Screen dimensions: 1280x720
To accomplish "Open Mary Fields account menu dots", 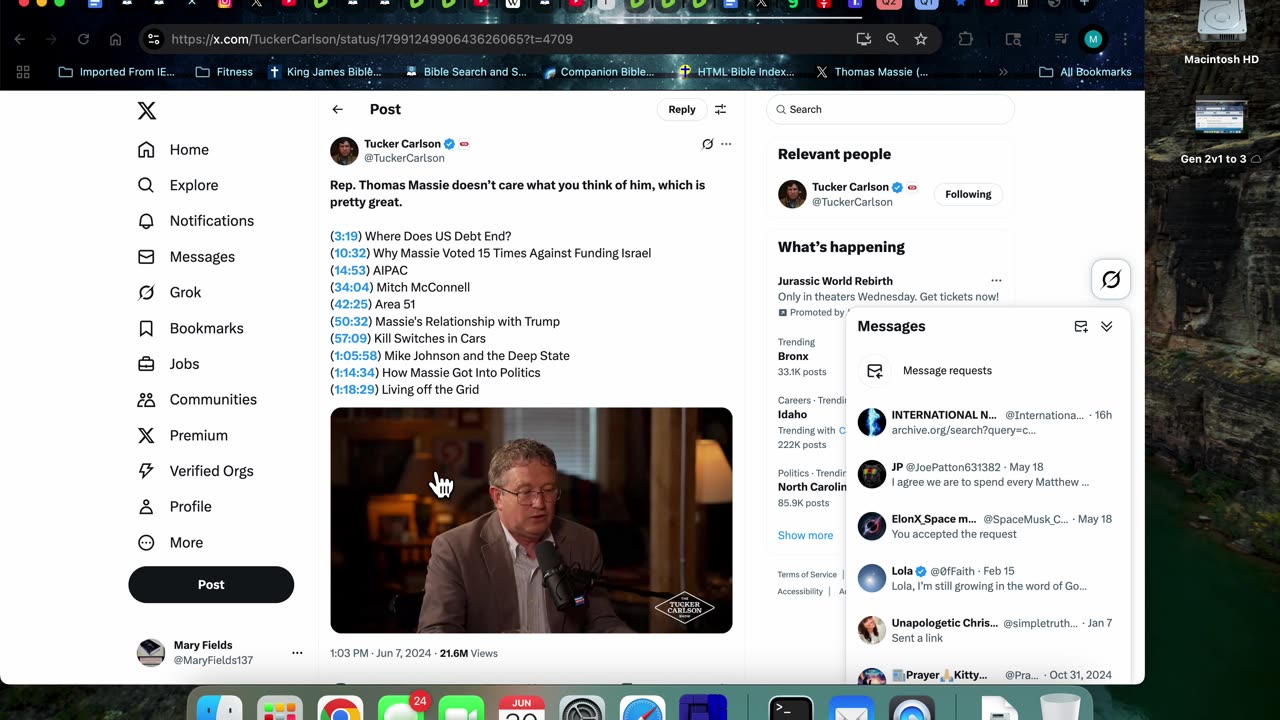I will coord(297,653).
